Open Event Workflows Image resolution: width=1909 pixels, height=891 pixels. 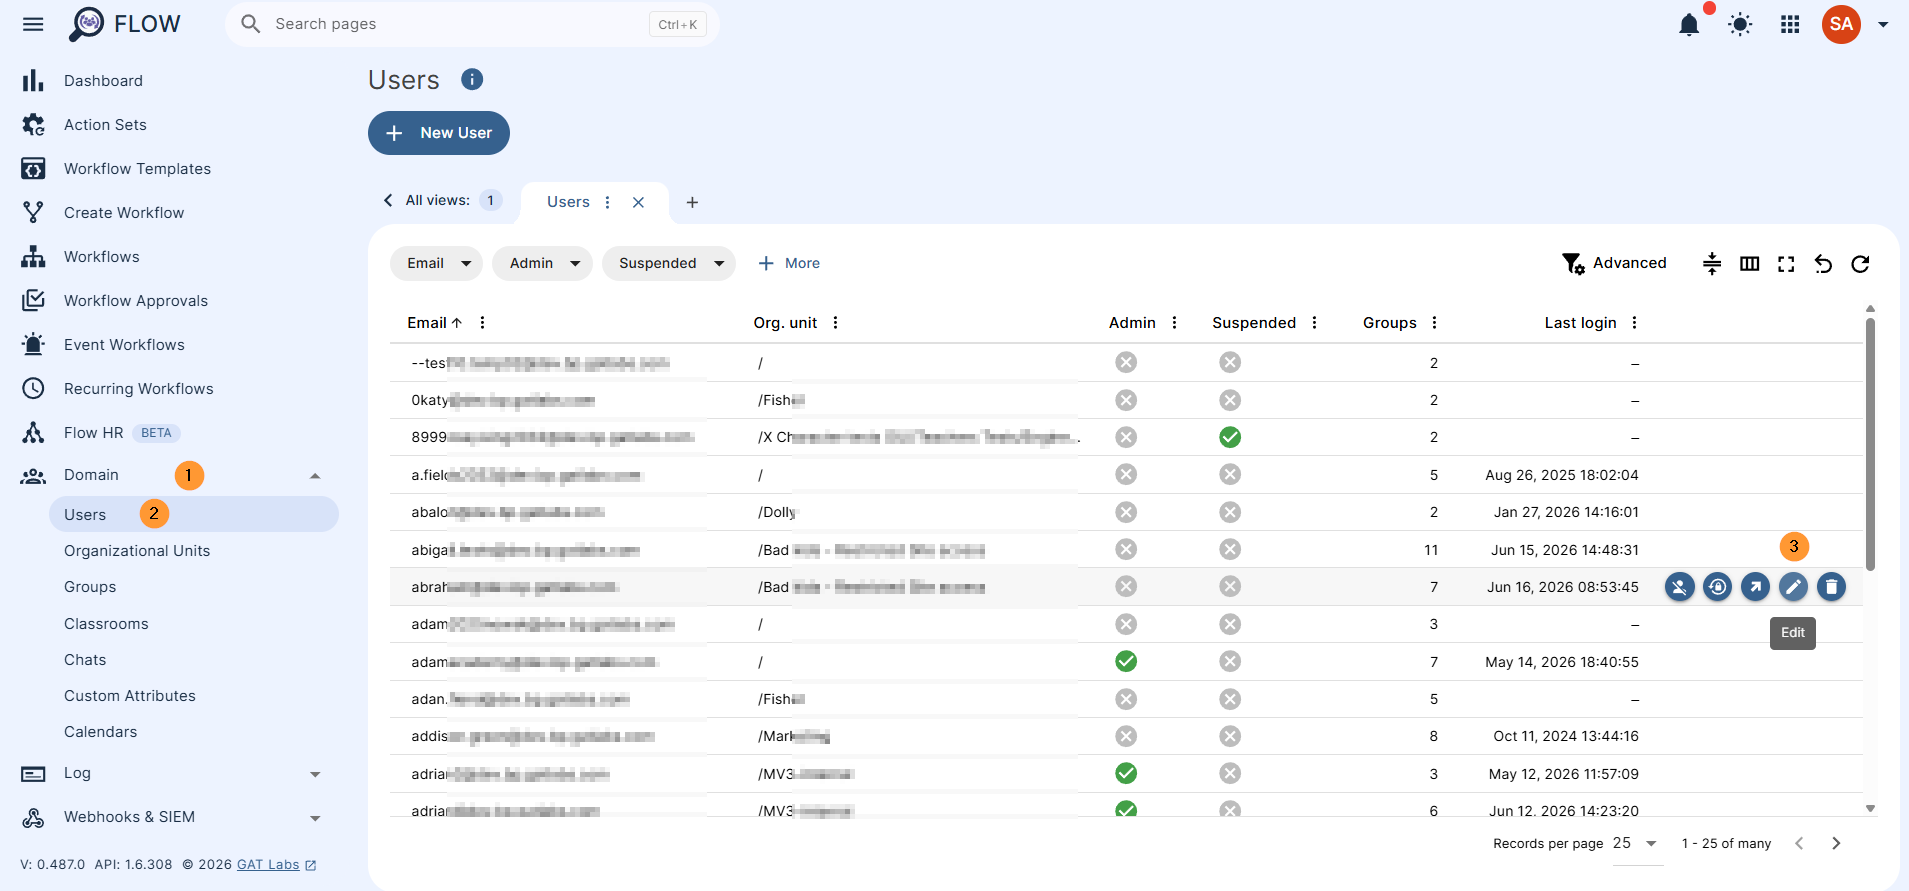(x=124, y=345)
